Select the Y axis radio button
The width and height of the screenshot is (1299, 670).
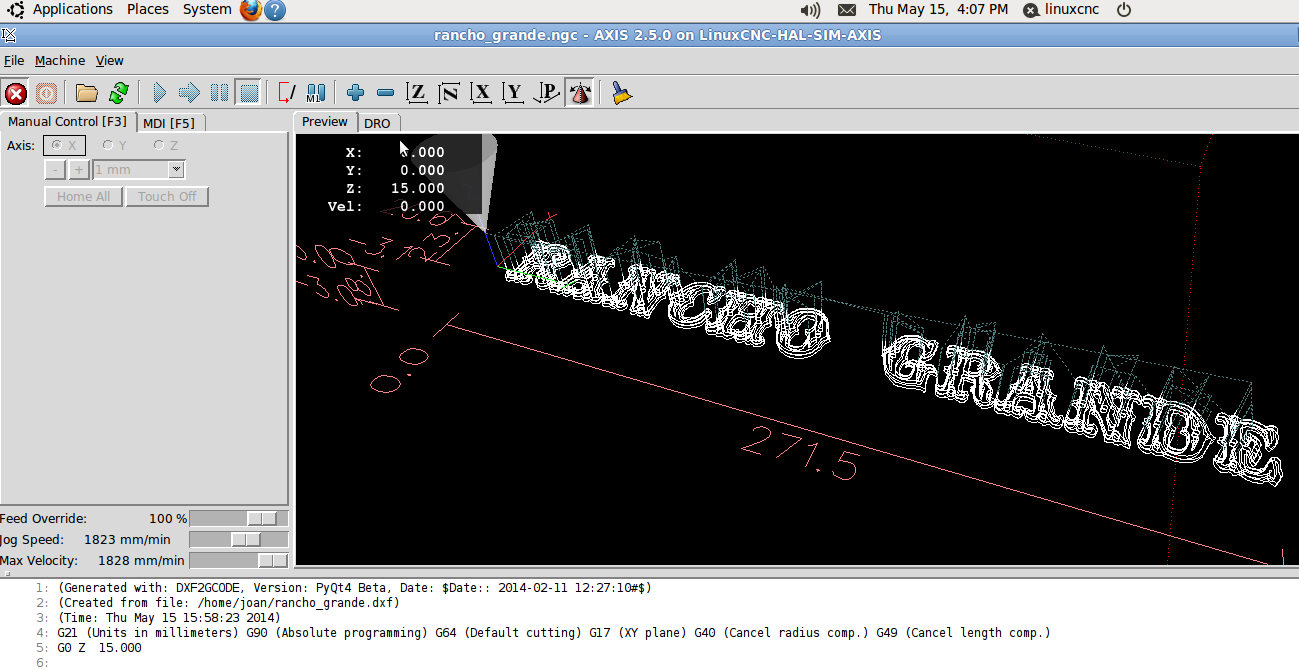108,146
